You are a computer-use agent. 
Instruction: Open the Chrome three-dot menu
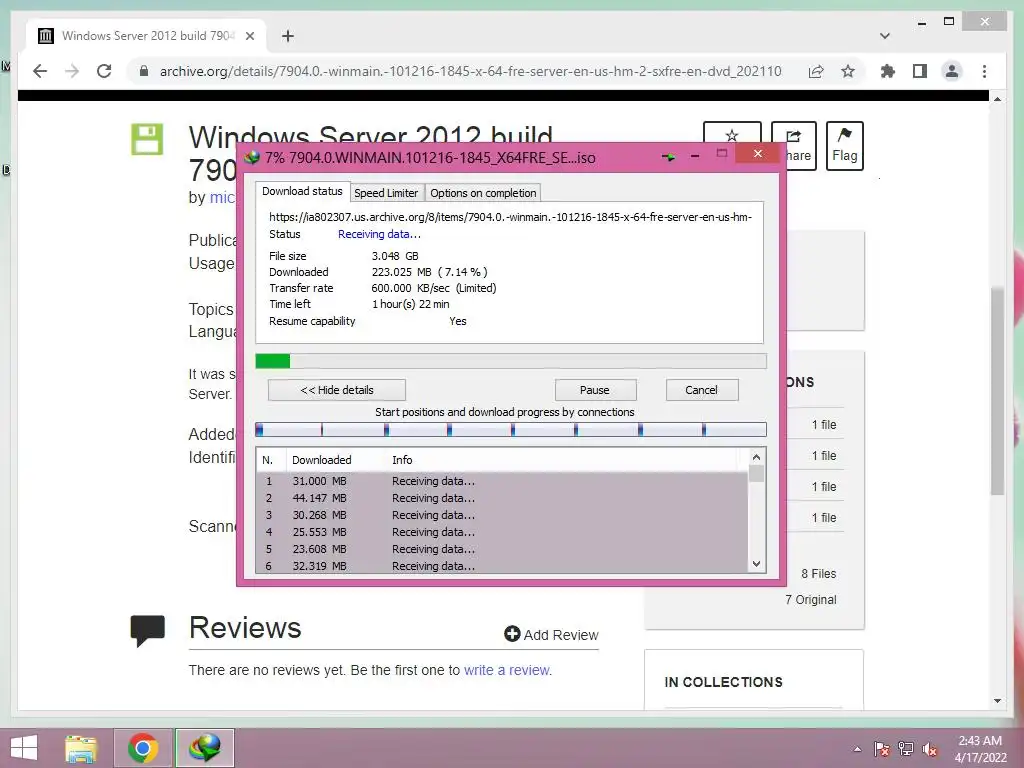984,71
